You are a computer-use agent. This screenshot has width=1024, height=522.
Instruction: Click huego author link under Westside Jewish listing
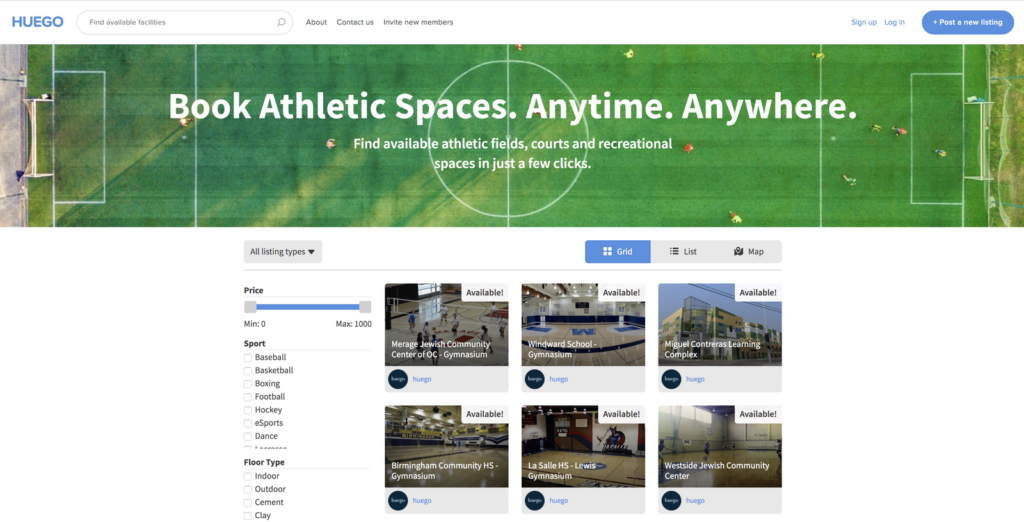coord(695,500)
